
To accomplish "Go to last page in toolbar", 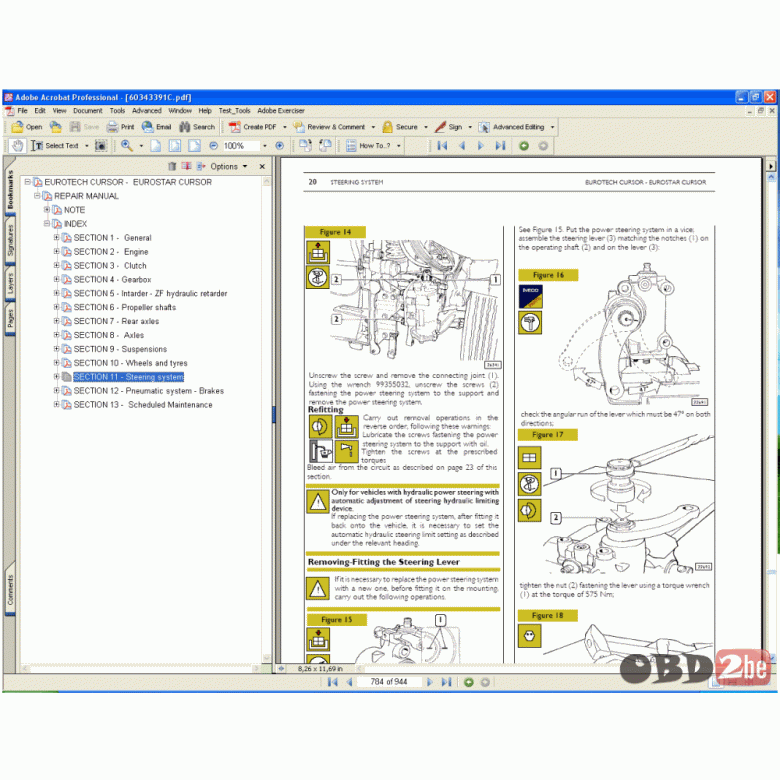I will pyautogui.click(x=500, y=146).
